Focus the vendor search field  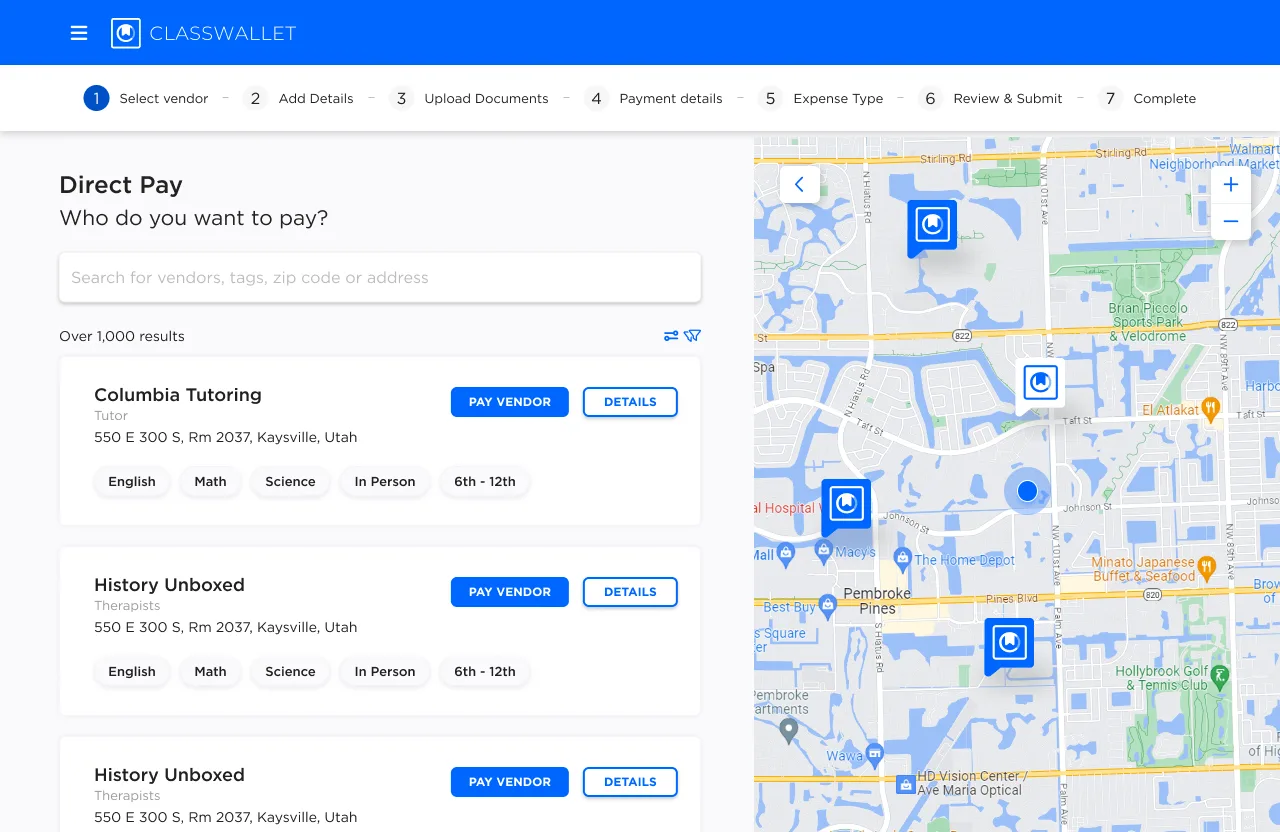point(380,277)
